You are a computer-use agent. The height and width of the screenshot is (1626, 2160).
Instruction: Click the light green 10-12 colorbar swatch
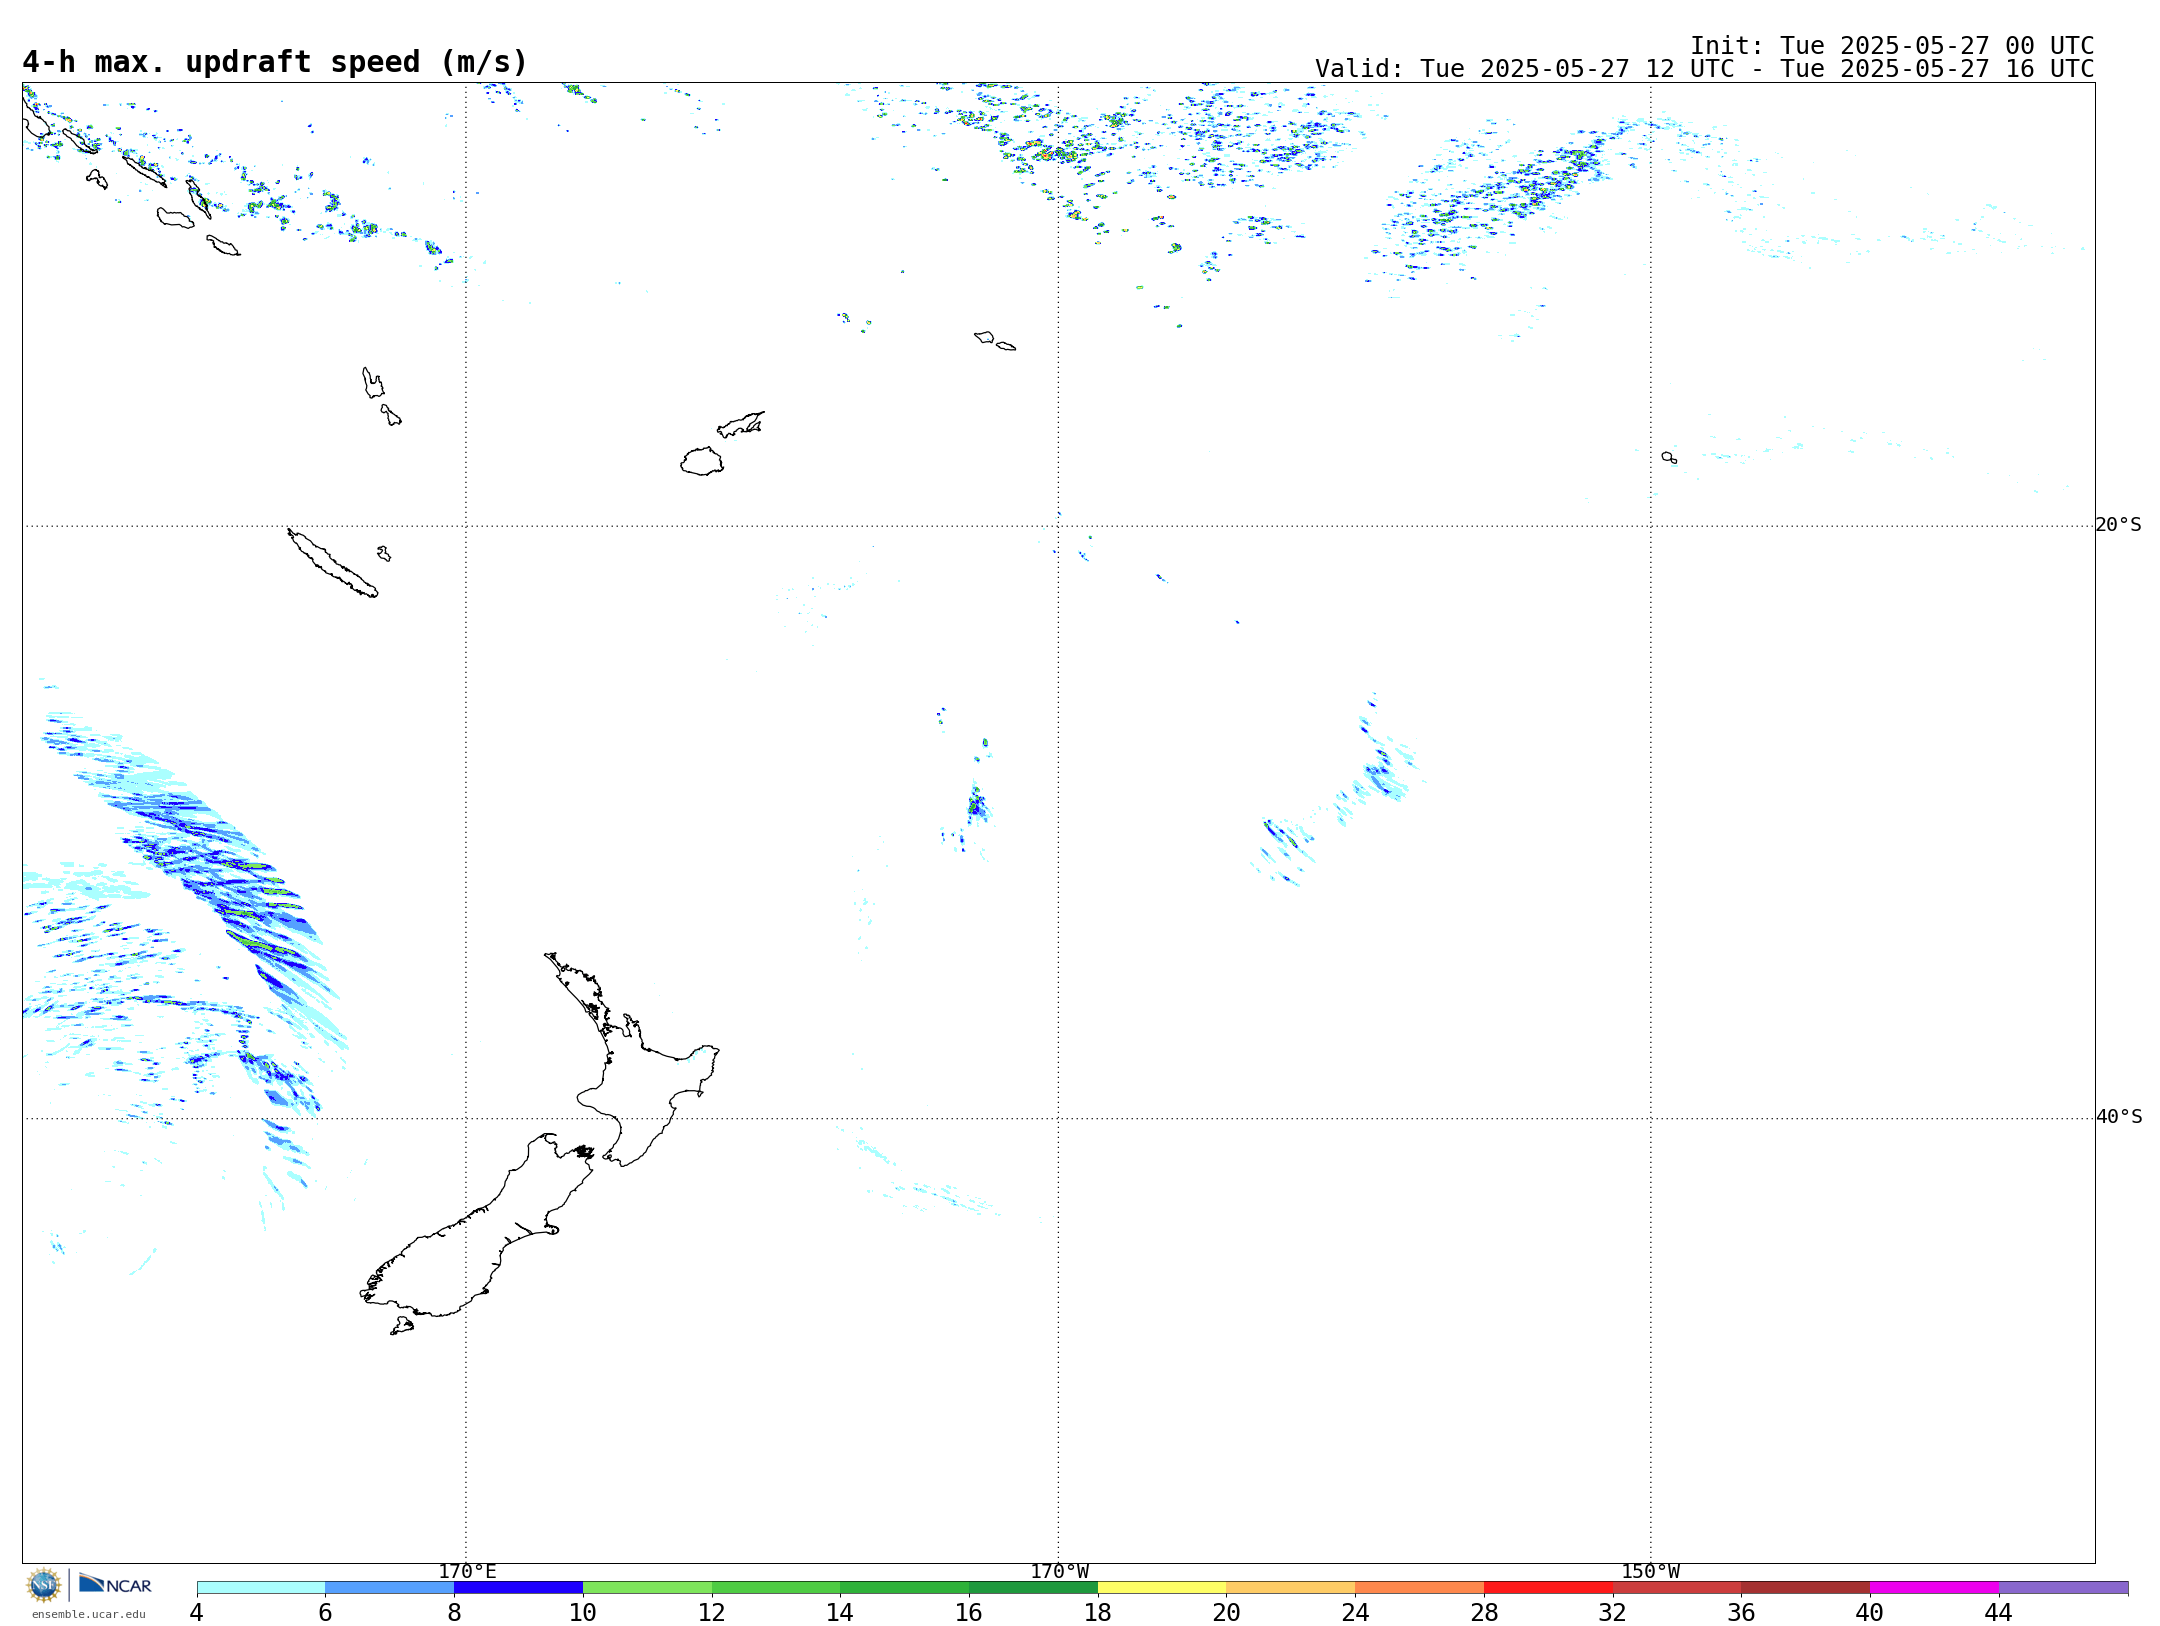click(647, 1588)
